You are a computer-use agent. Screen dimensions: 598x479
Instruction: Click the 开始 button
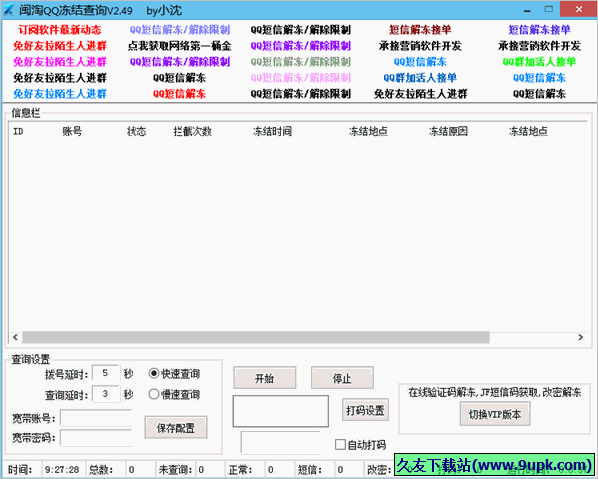coord(264,378)
